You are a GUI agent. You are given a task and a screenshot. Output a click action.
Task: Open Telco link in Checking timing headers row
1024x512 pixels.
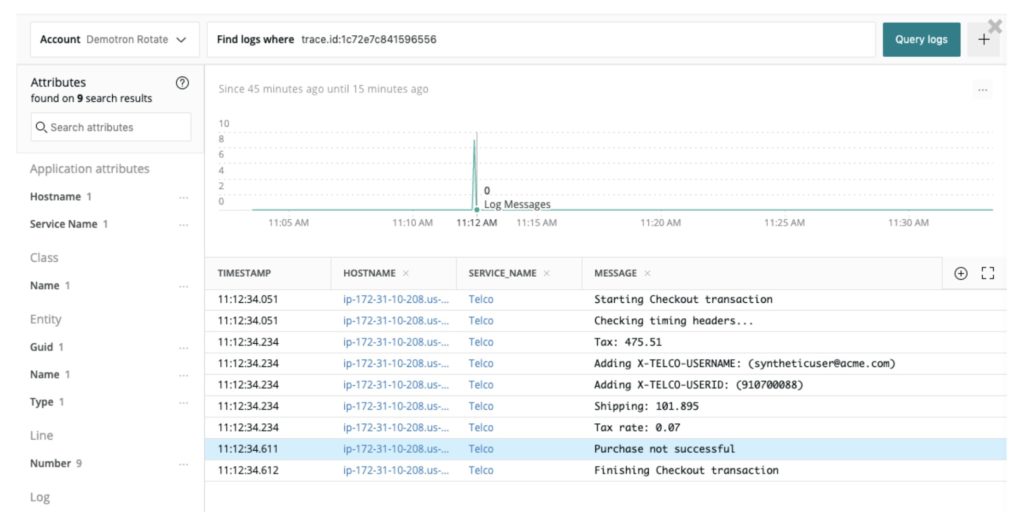(x=481, y=321)
